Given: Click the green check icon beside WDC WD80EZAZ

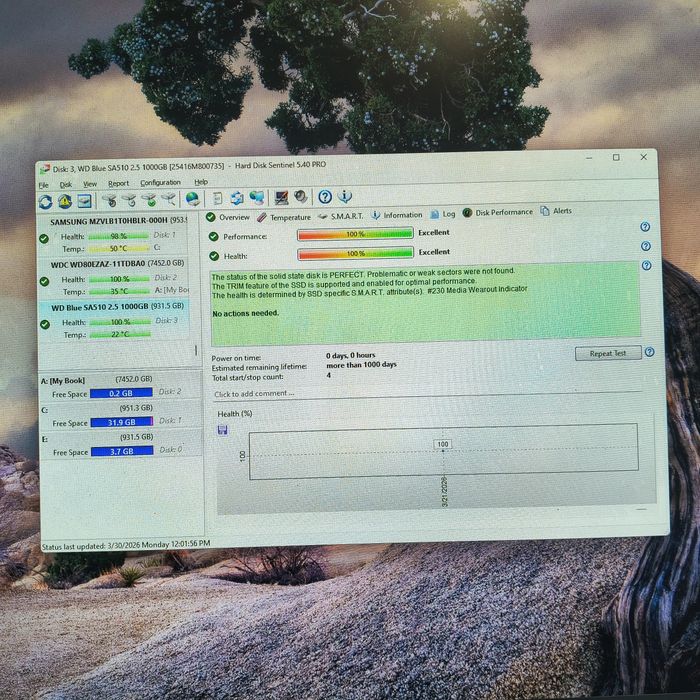Looking at the screenshot, I should pos(44,282).
